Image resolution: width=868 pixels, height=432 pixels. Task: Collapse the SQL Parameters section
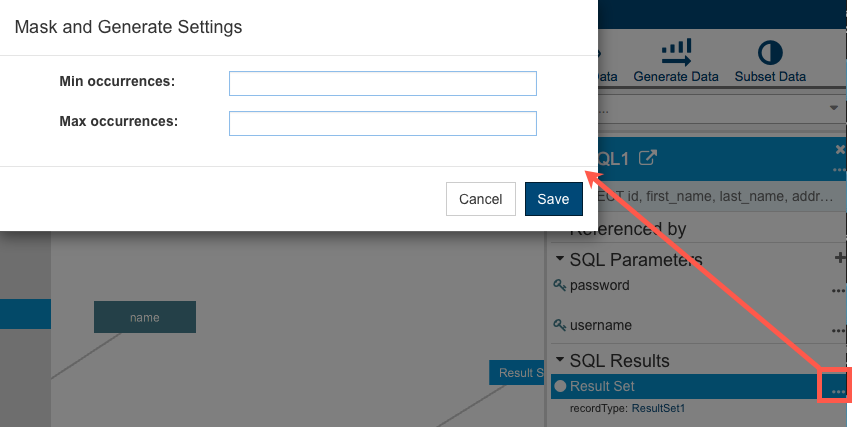(560, 258)
